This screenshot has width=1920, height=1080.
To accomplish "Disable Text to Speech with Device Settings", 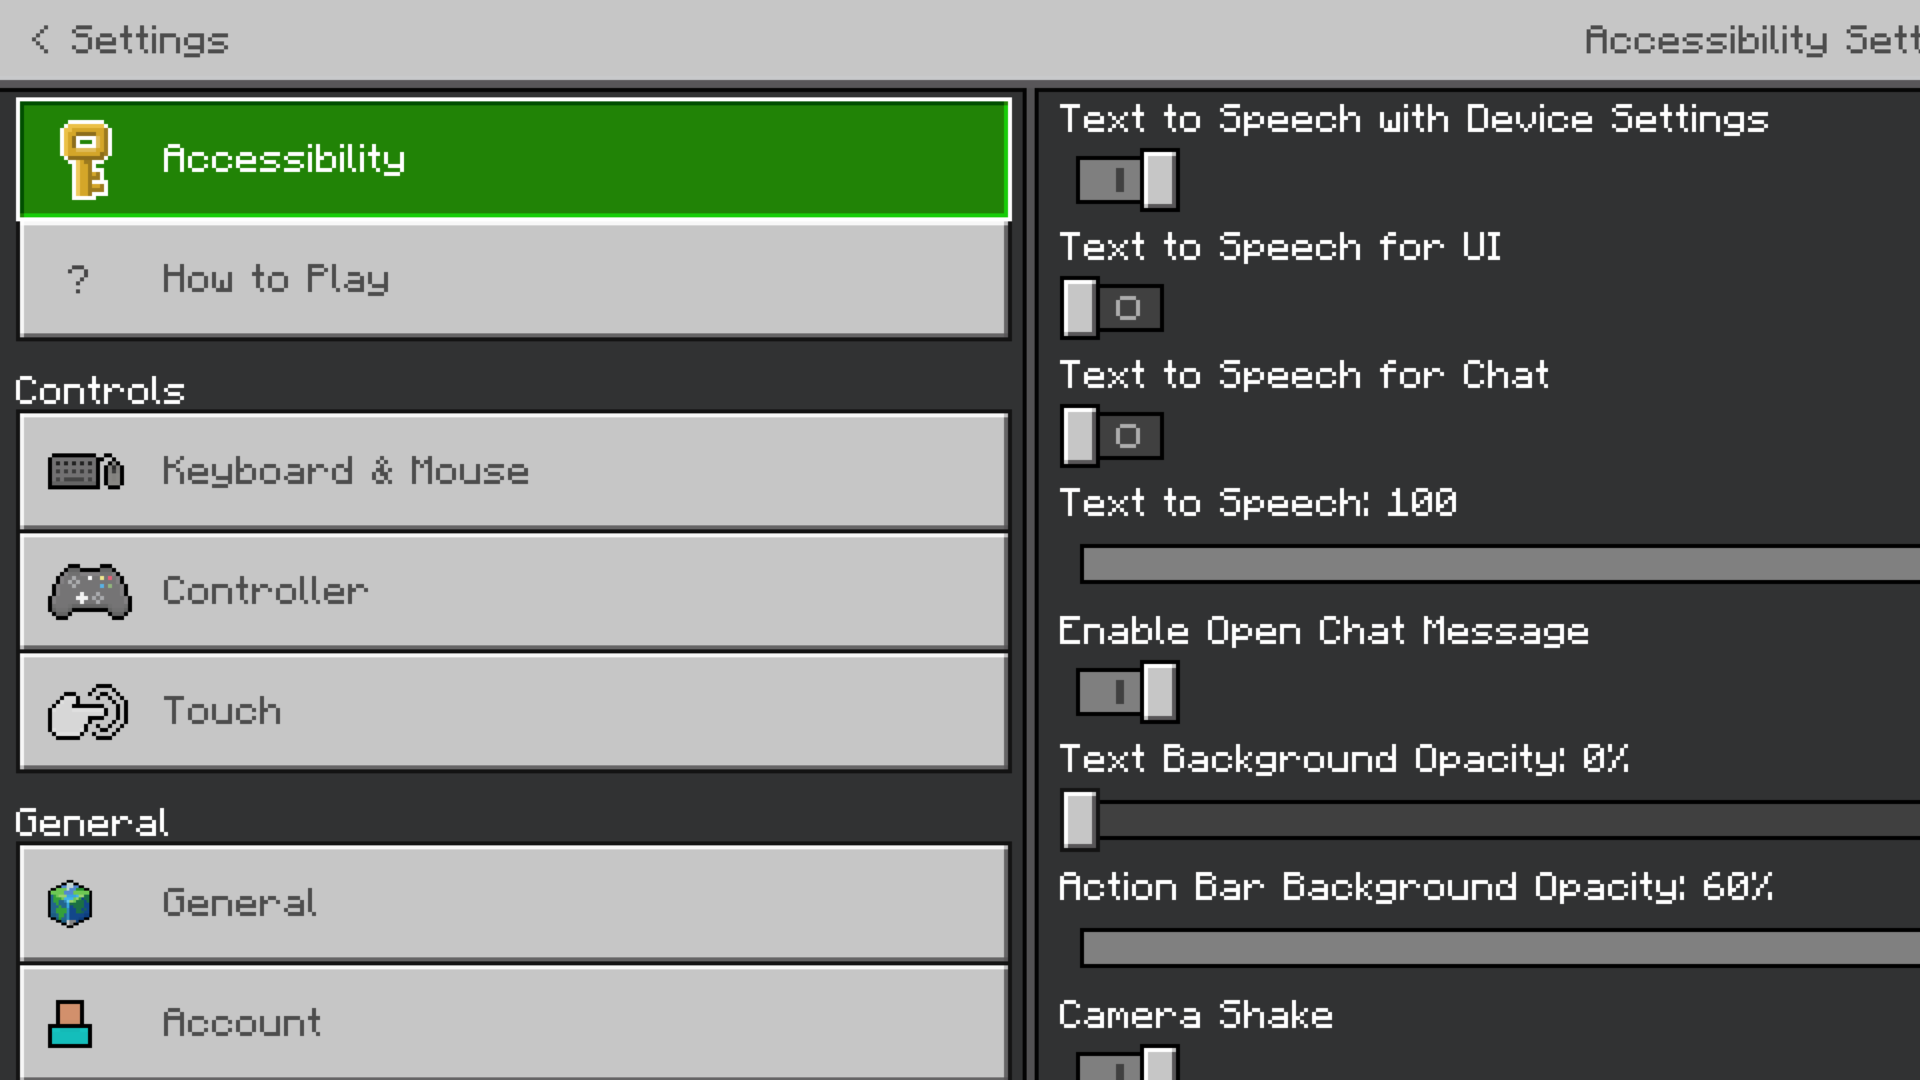I will pos(1127,180).
